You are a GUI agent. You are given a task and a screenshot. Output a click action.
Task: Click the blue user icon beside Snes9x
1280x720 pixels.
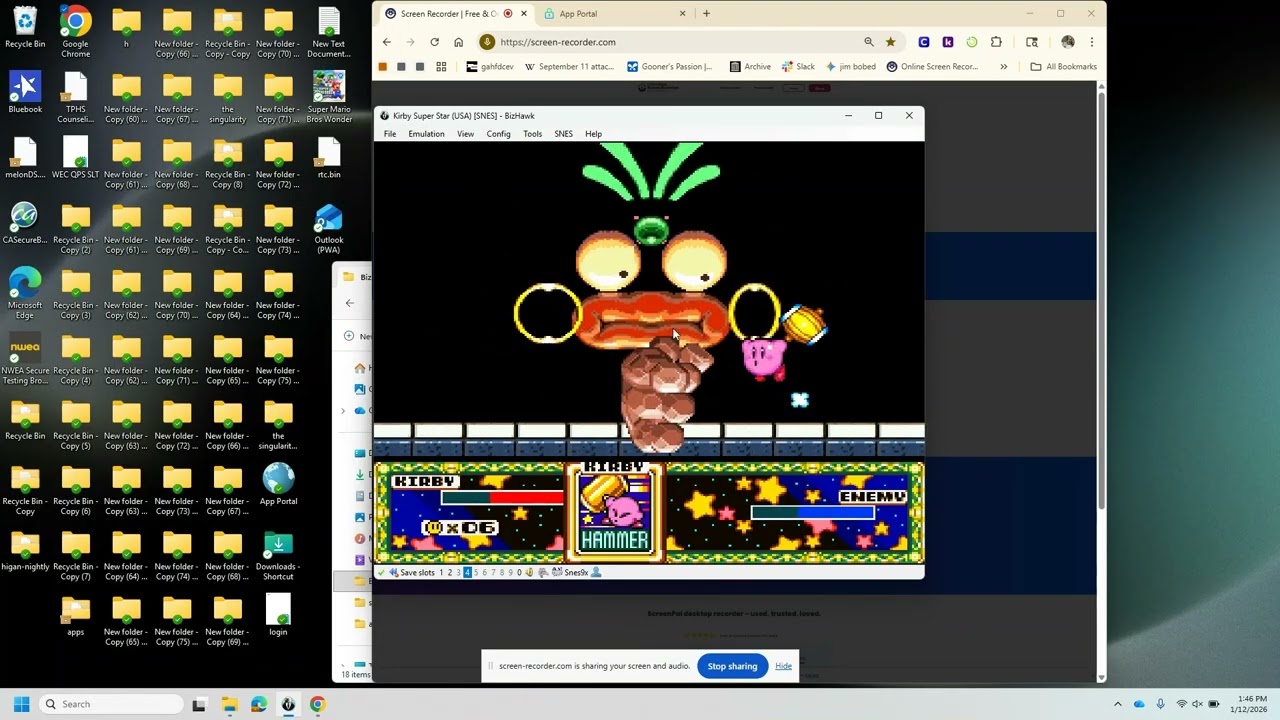tap(596, 573)
